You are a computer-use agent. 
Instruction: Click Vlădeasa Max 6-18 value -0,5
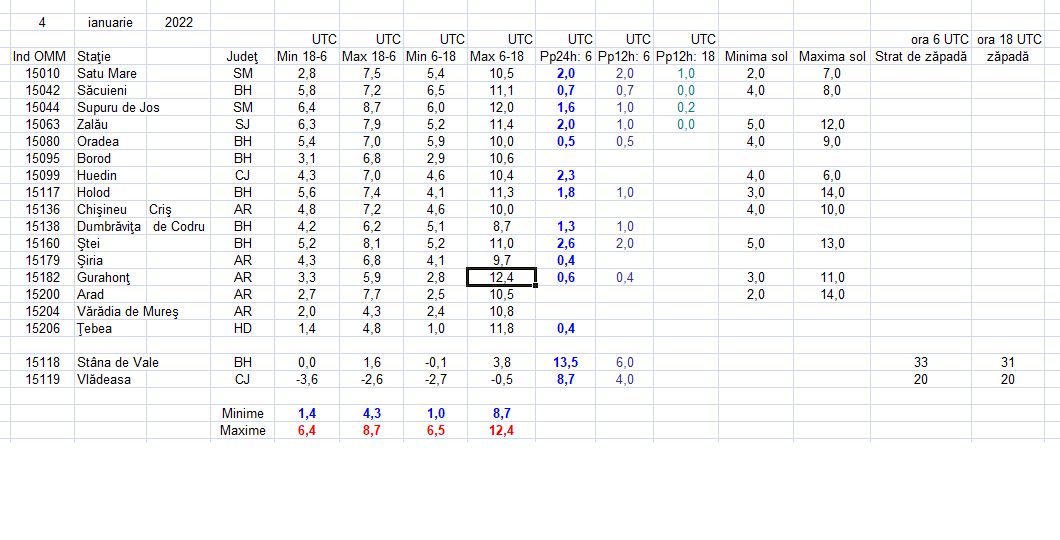tap(501, 379)
